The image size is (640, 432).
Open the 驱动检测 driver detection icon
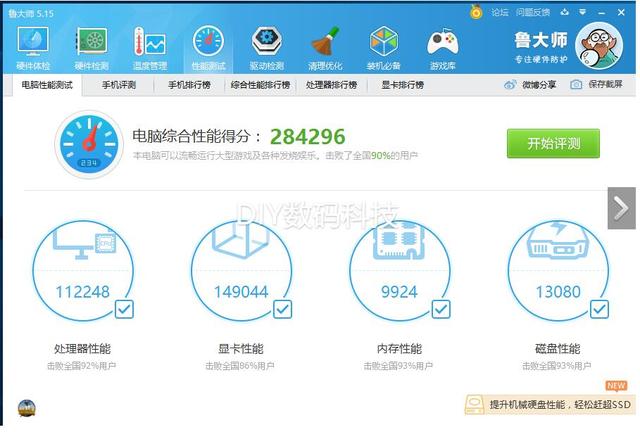267,41
